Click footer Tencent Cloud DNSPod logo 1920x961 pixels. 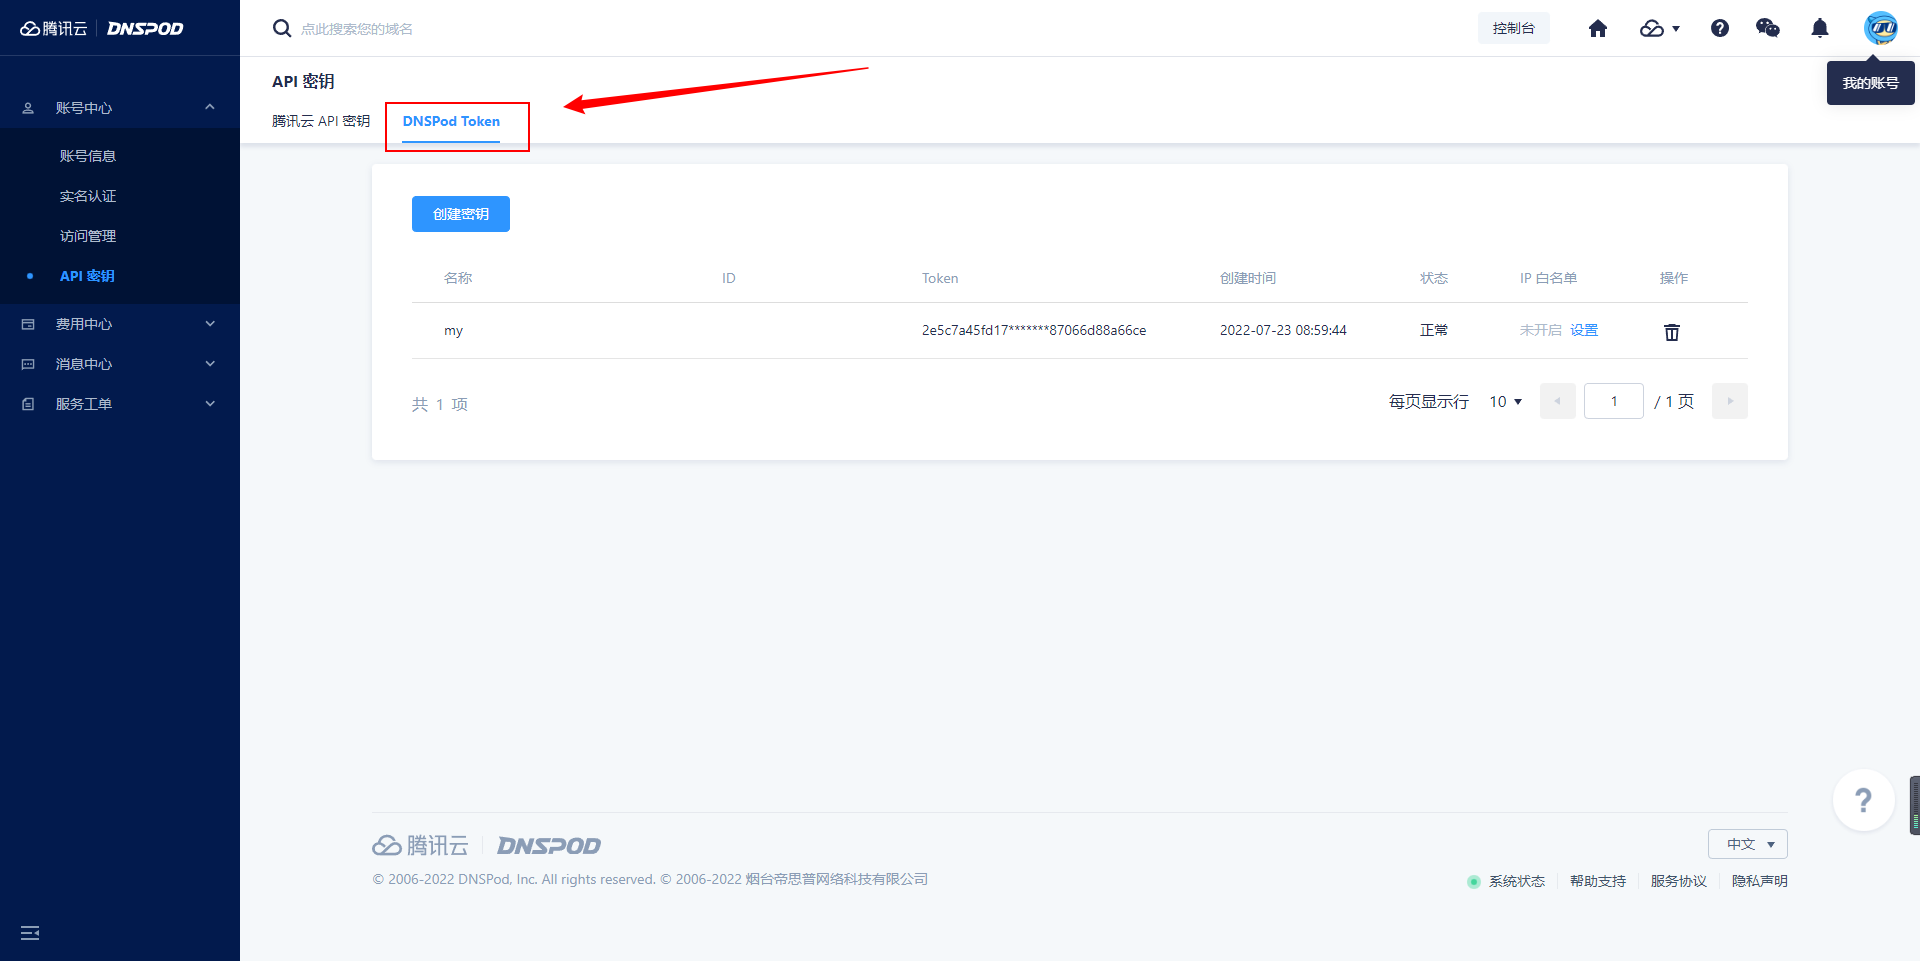pyautogui.click(x=487, y=846)
